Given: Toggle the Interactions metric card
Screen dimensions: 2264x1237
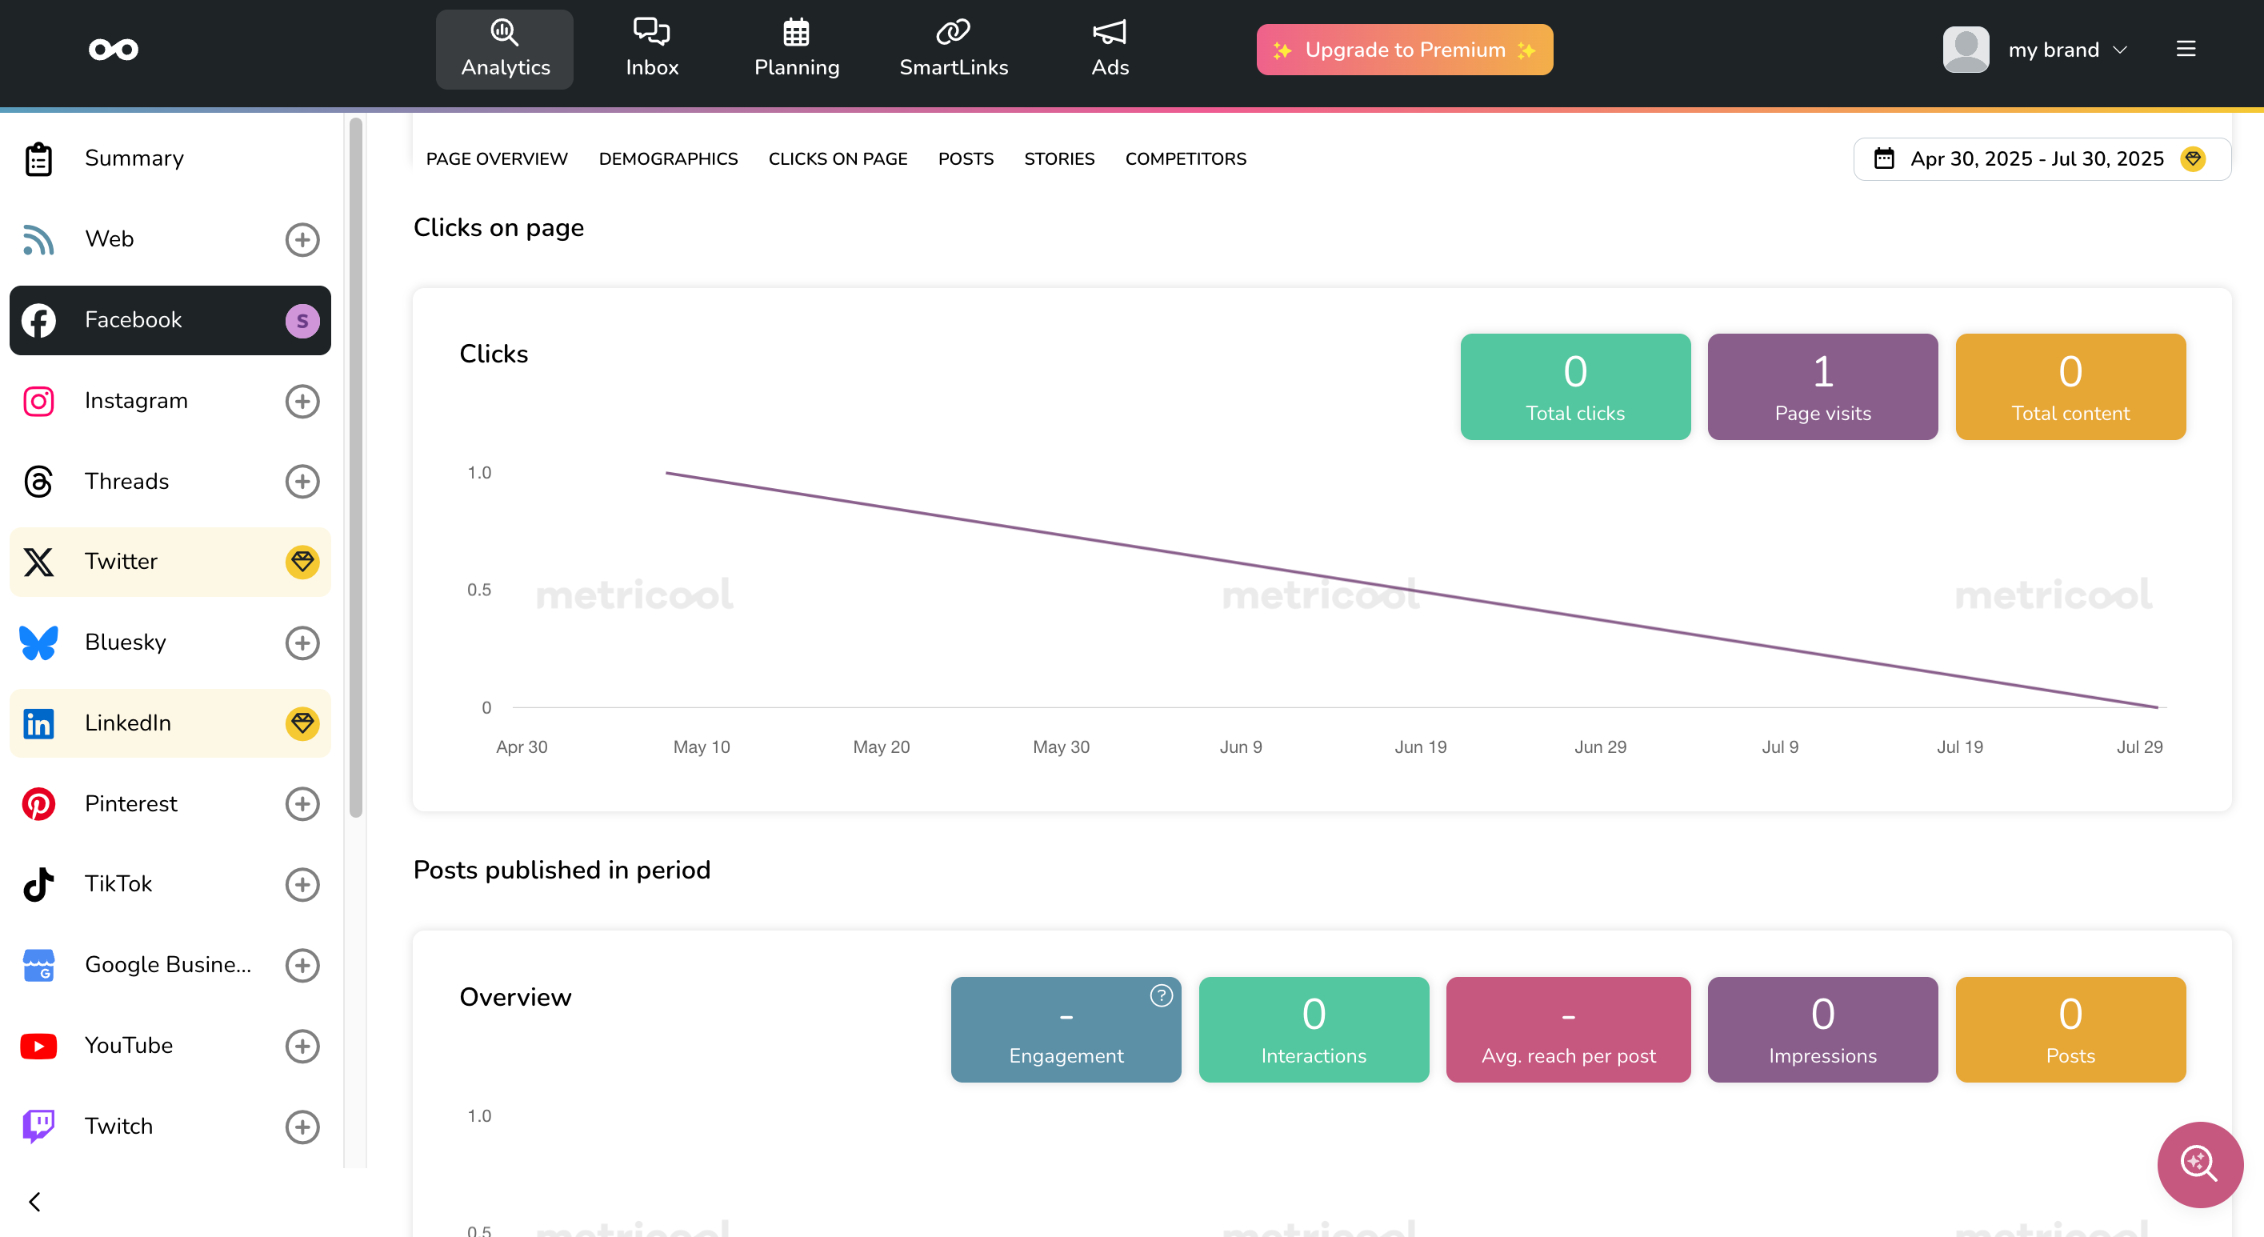Looking at the screenshot, I should (1313, 1030).
